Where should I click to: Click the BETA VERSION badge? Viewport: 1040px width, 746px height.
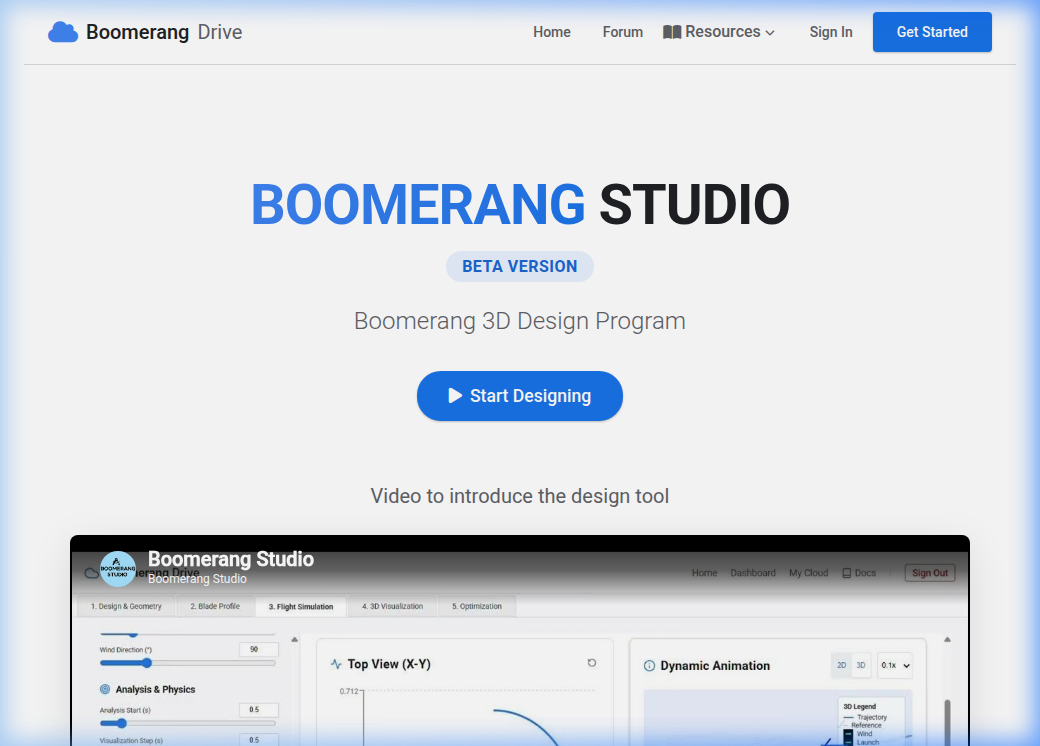pyautogui.click(x=520, y=267)
